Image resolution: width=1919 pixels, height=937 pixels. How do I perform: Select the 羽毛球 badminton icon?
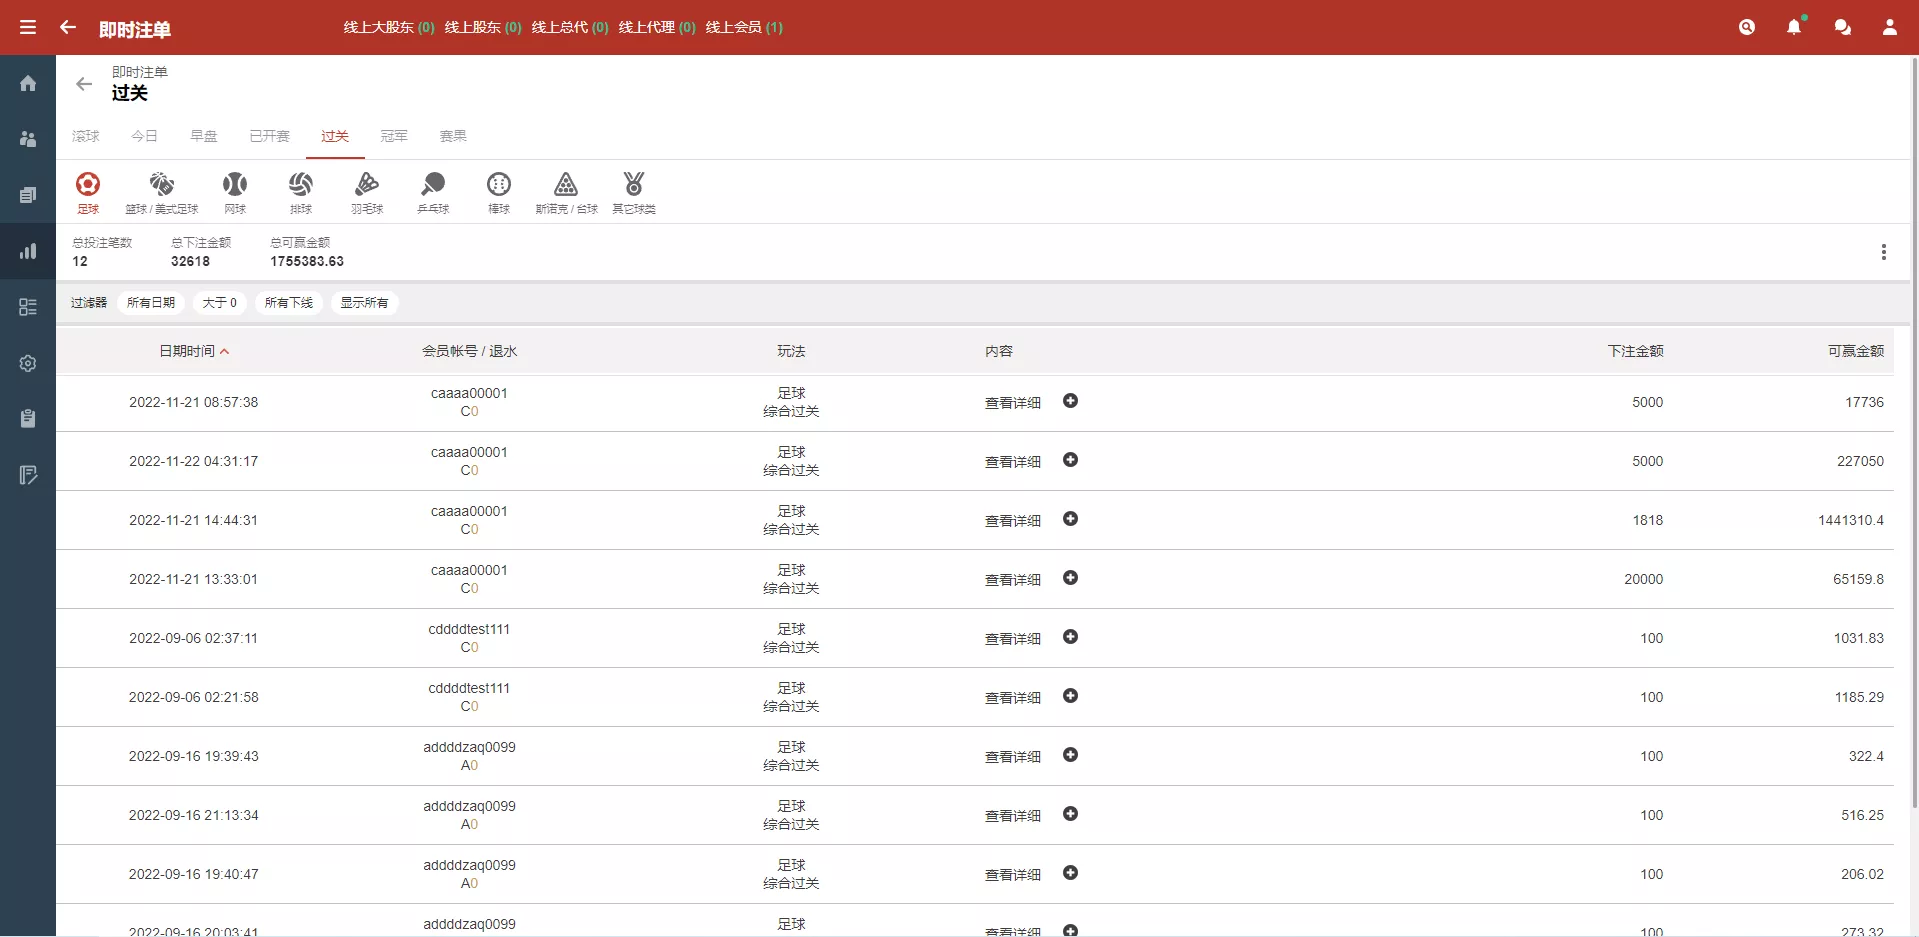(367, 192)
